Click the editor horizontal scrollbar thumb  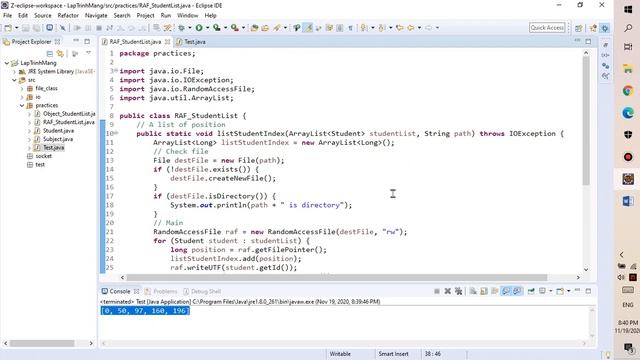tap(337, 278)
